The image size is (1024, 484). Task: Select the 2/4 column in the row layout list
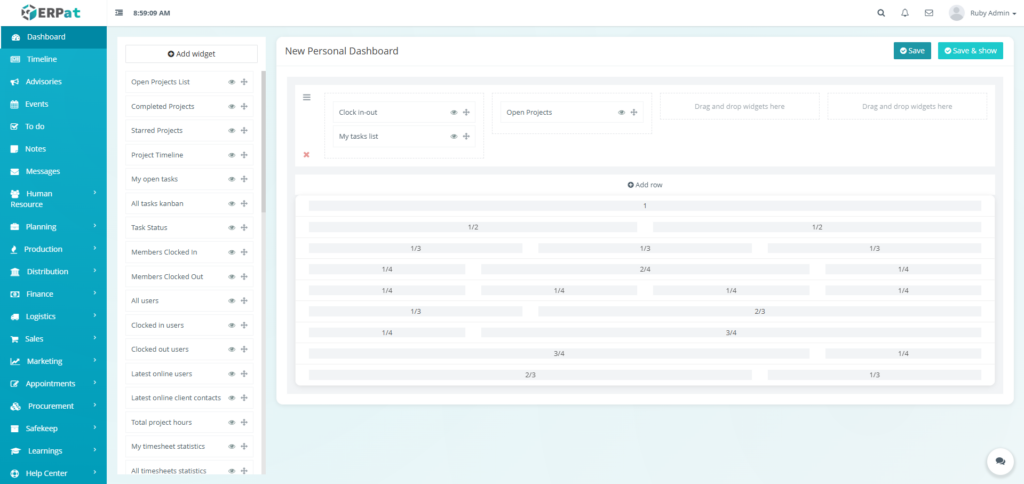coord(645,269)
